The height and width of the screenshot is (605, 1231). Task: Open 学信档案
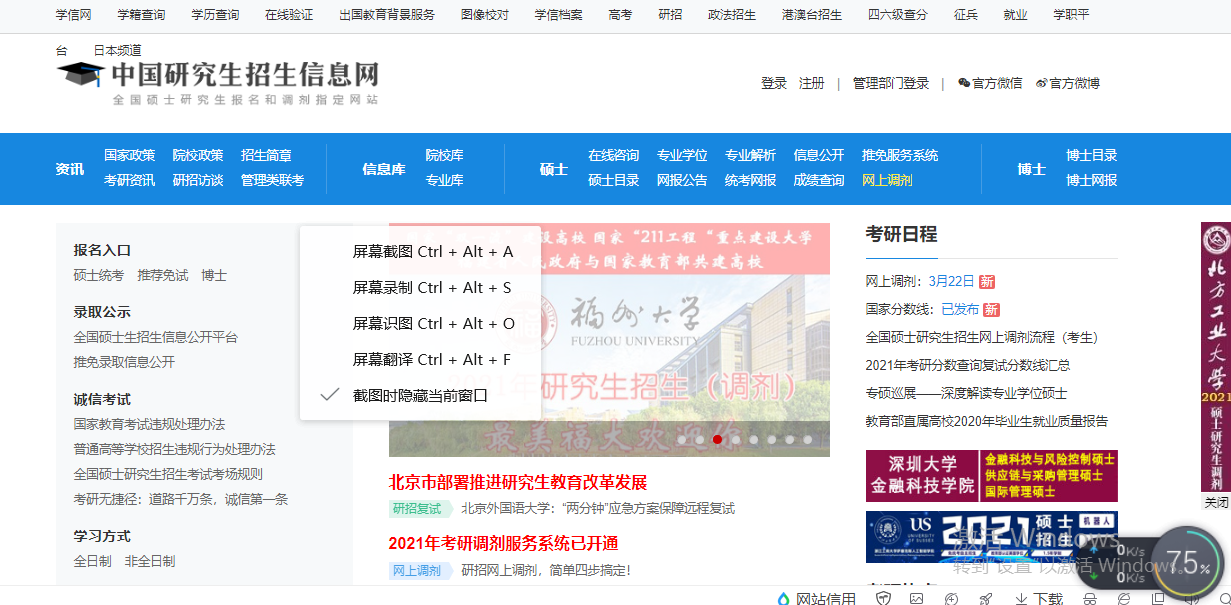[x=558, y=15]
